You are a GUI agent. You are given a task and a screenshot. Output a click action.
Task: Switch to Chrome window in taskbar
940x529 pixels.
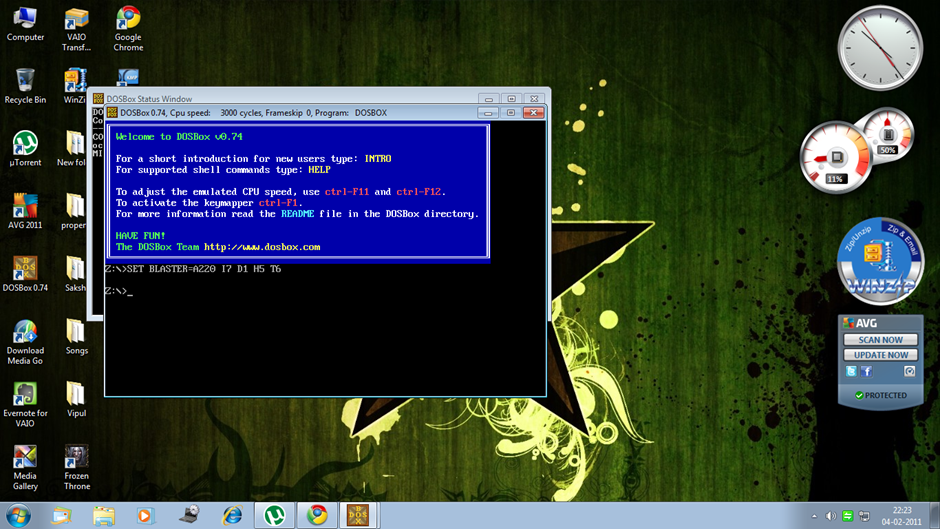[x=317, y=516]
